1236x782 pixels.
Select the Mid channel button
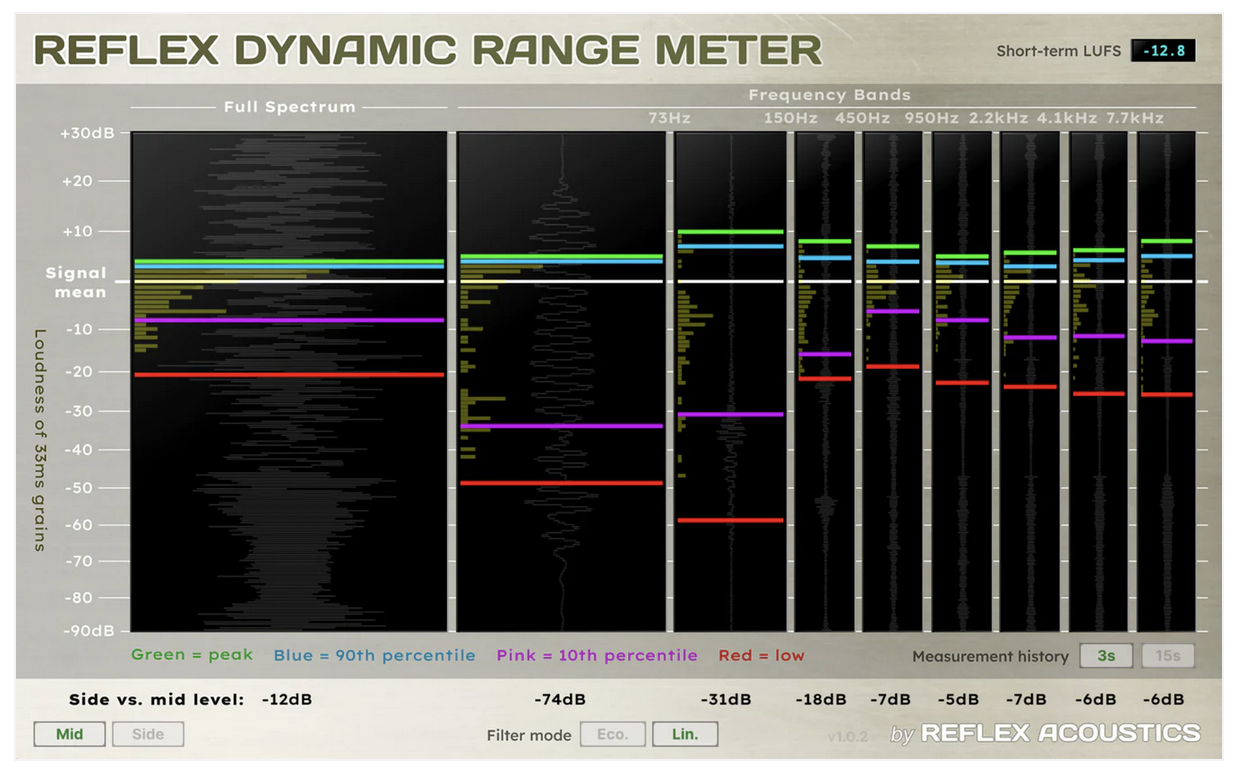tap(70, 734)
